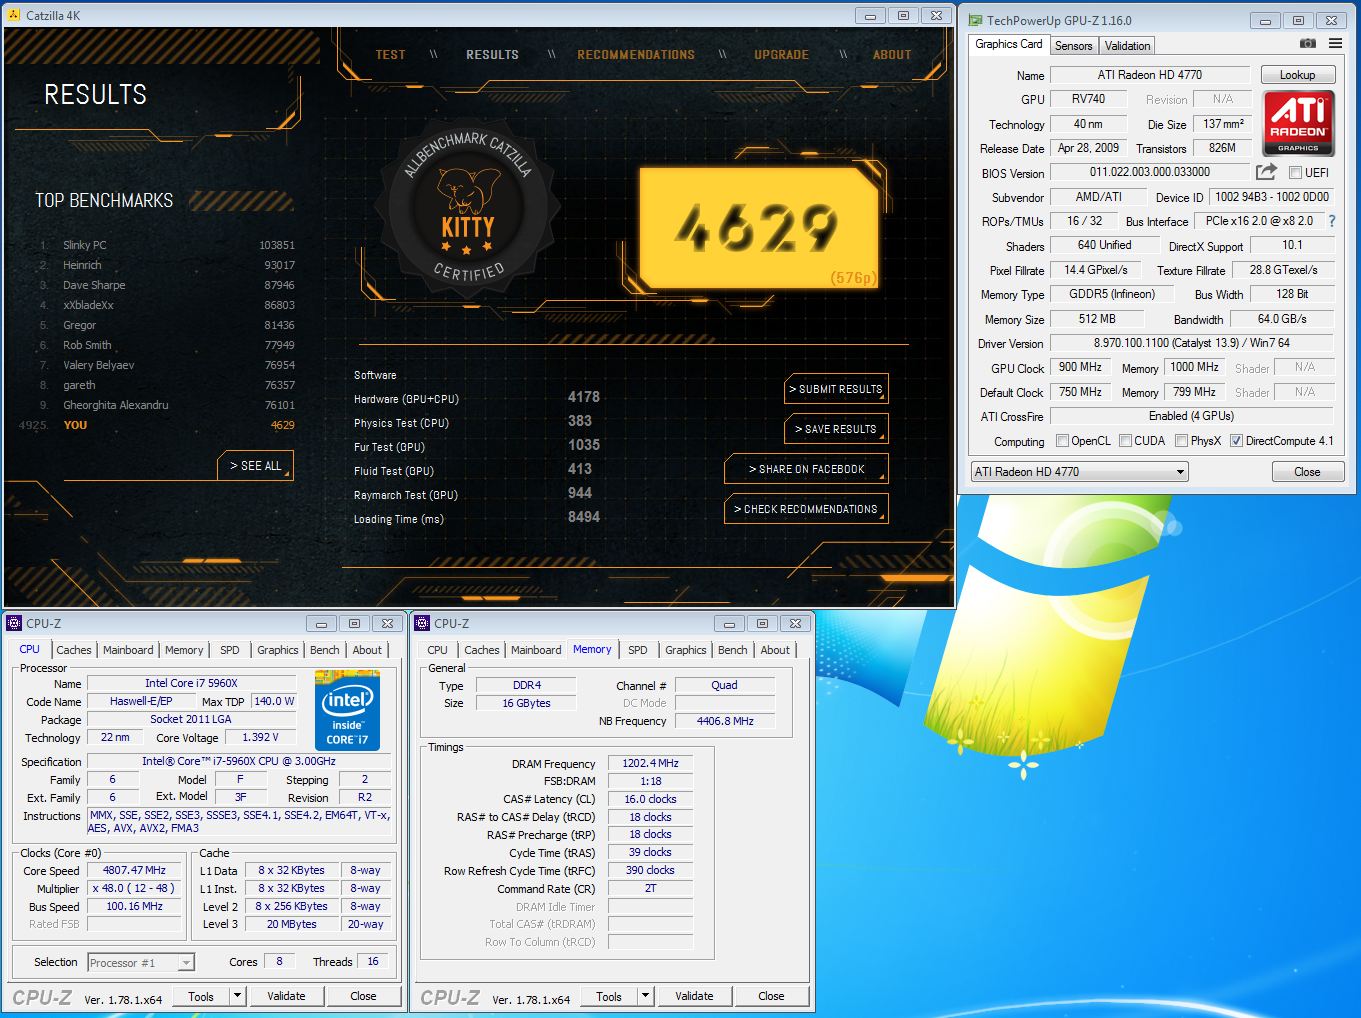Click the BIOS export share arrow icon
The height and width of the screenshot is (1018, 1361).
tap(1266, 172)
